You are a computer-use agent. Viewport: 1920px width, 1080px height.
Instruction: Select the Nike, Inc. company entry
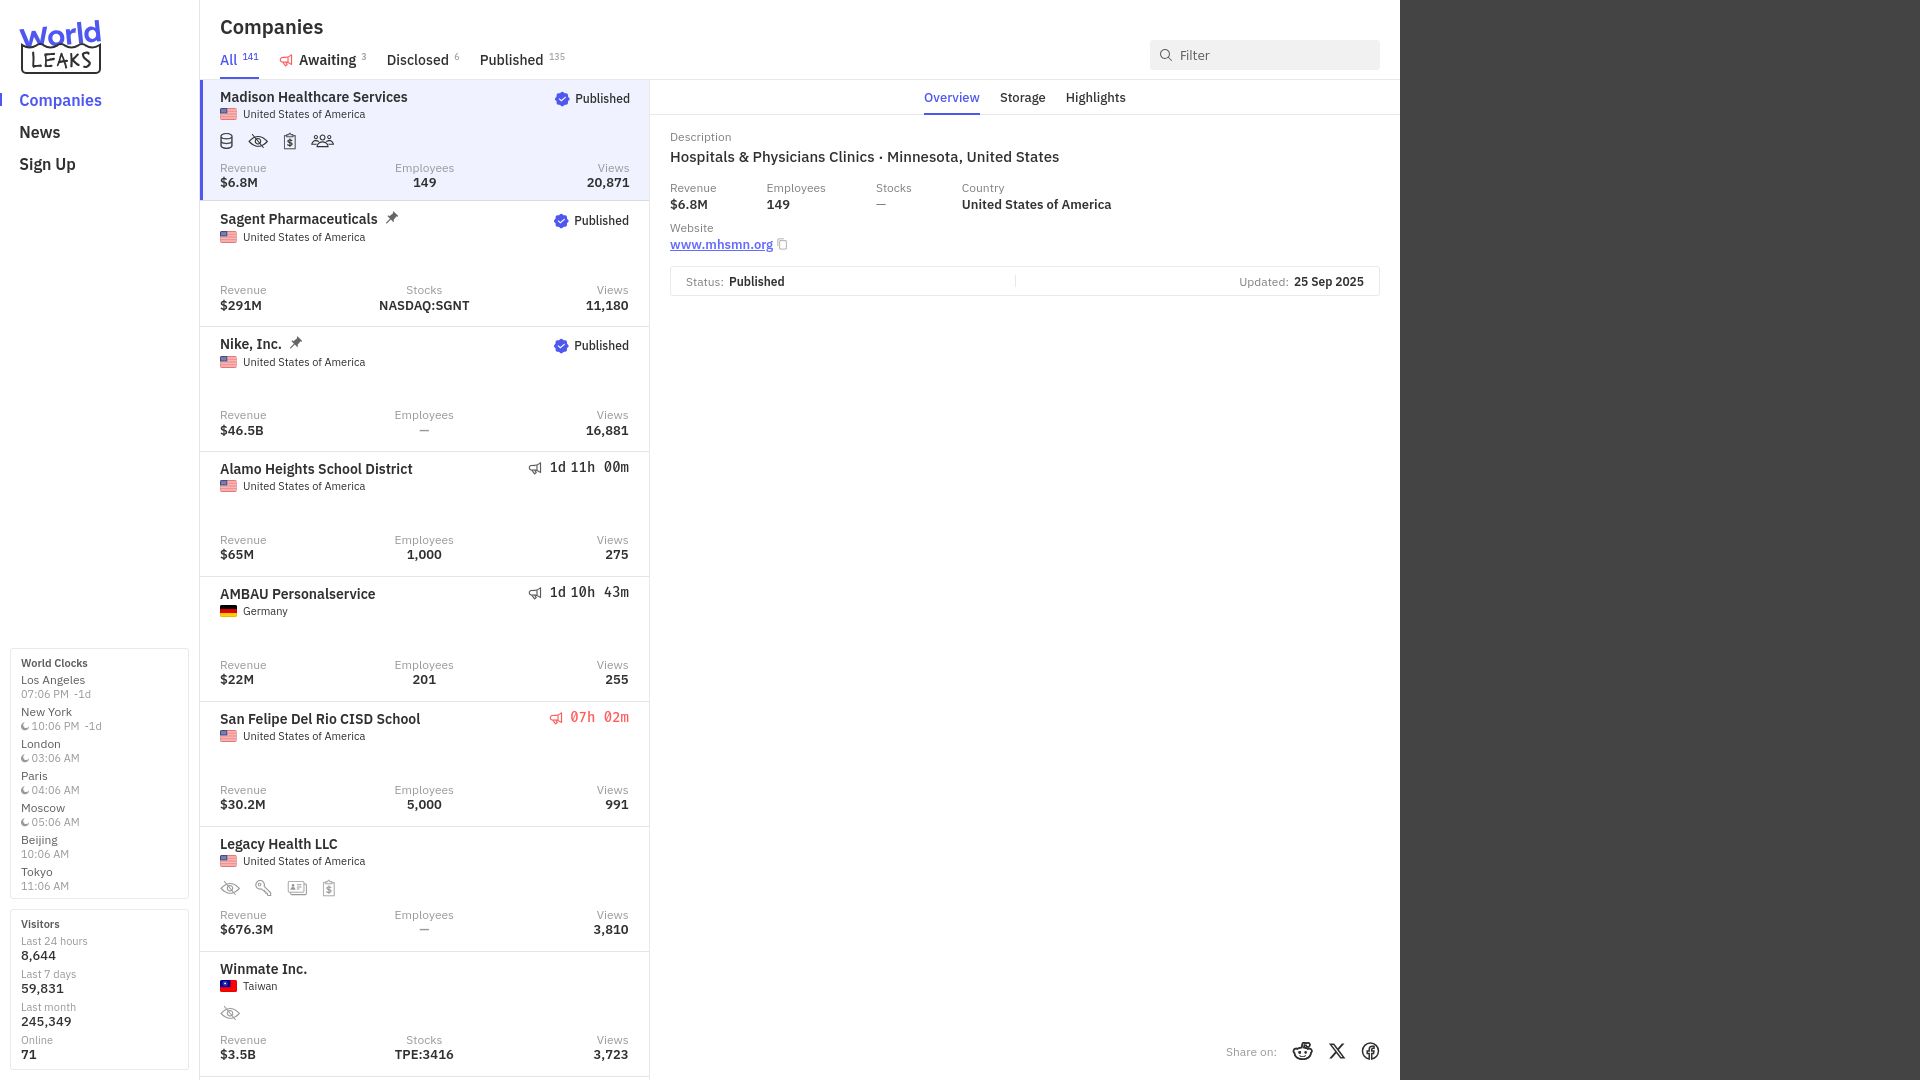[424, 389]
